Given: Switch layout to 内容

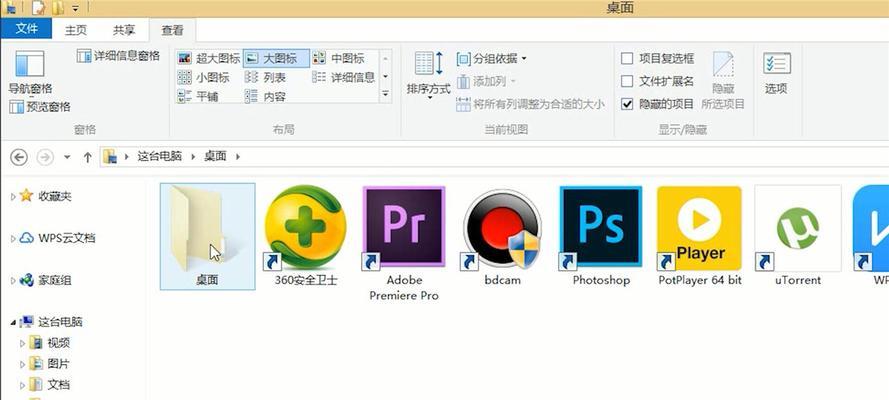Looking at the screenshot, I should pyautogui.click(x=265, y=96).
